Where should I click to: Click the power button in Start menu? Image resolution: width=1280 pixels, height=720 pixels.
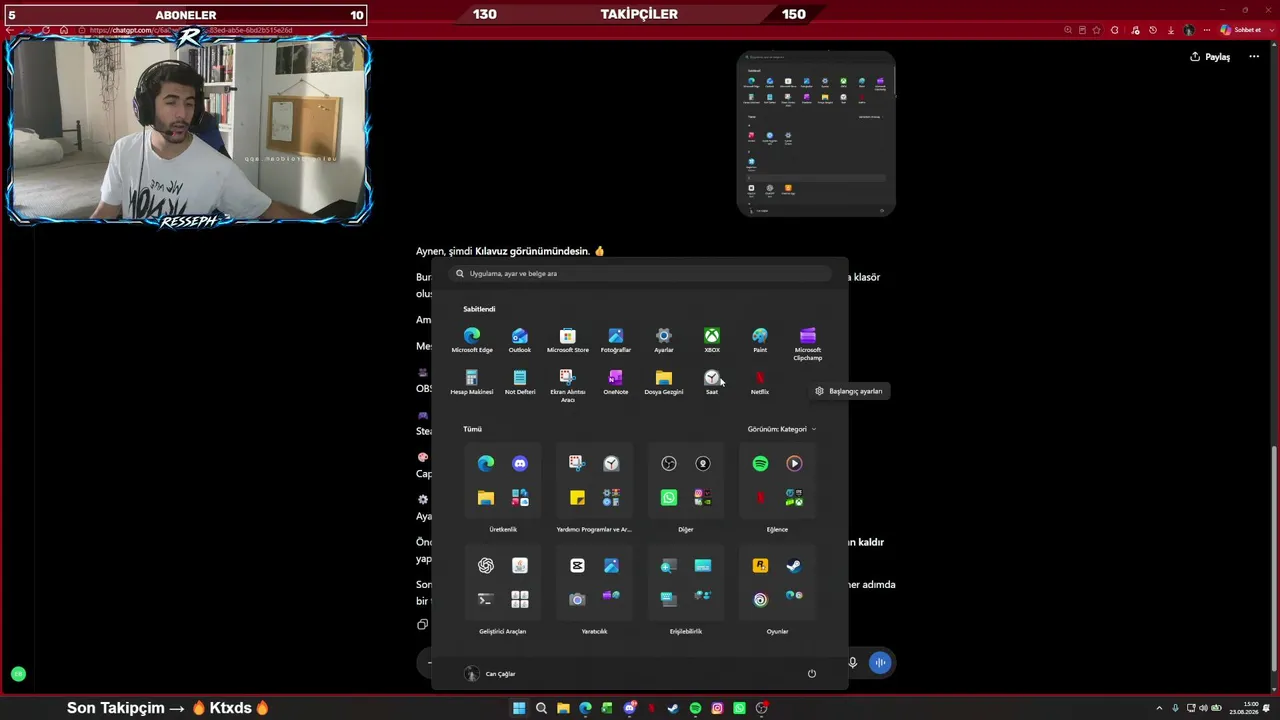(811, 674)
